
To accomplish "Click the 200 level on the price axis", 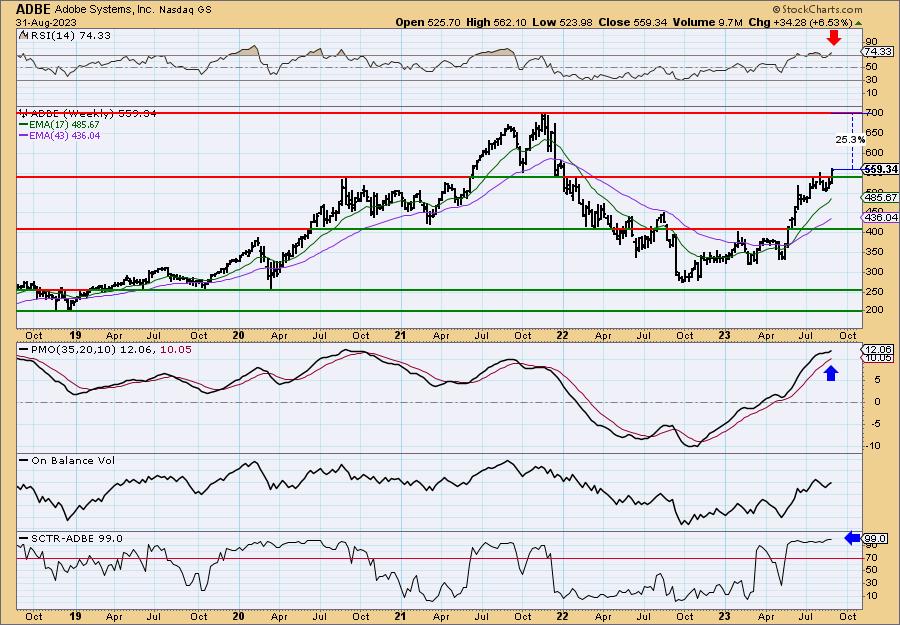I will click(875, 310).
